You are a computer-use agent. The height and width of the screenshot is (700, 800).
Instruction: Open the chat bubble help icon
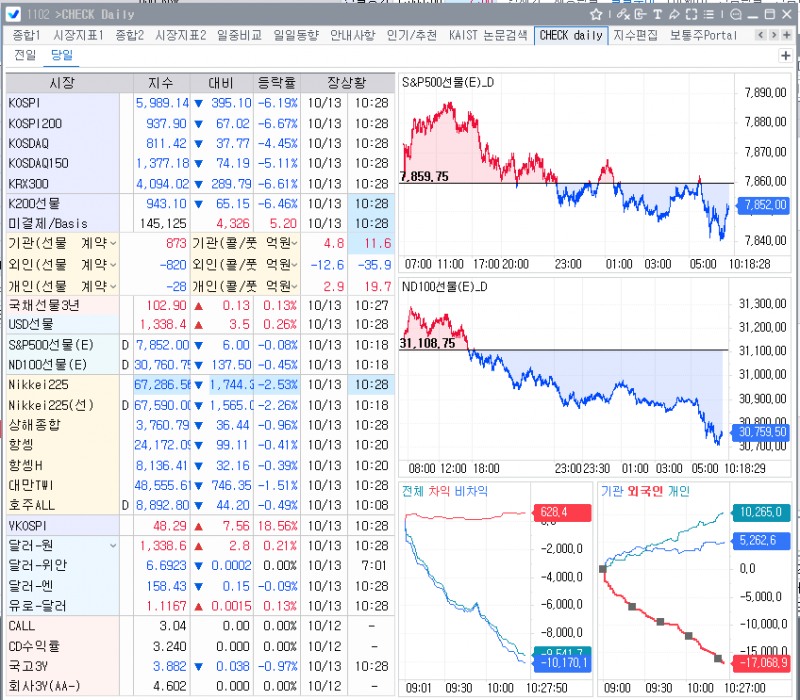click(x=736, y=14)
